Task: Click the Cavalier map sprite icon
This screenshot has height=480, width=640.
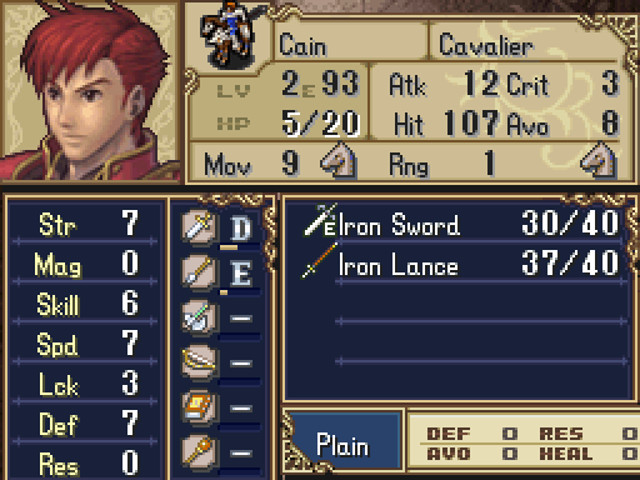Action: pos(230,34)
